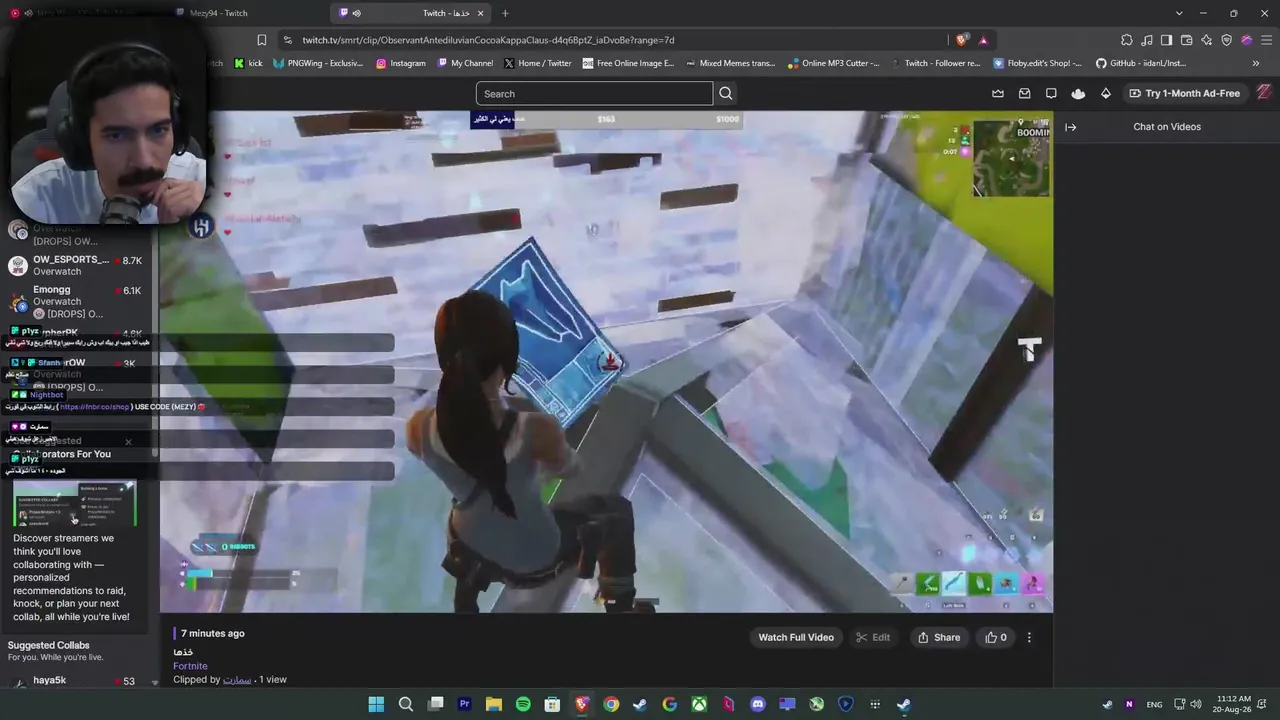Open Free Online Image bookmark
The height and width of the screenshot is (720, 1280).
[x=629, y=63]
